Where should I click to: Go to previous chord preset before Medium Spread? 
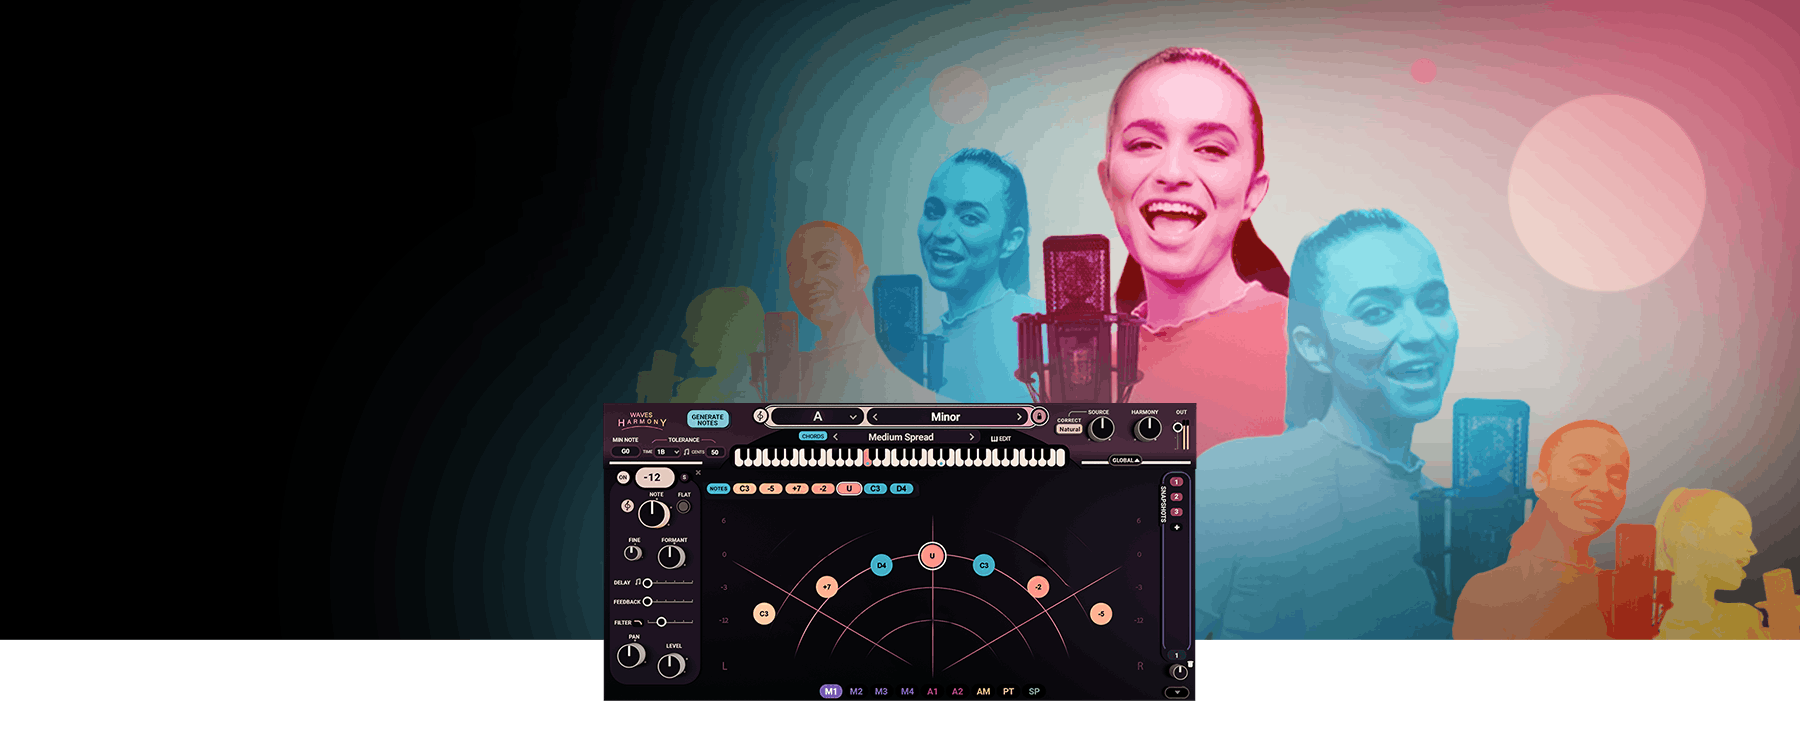click(836, 437)
